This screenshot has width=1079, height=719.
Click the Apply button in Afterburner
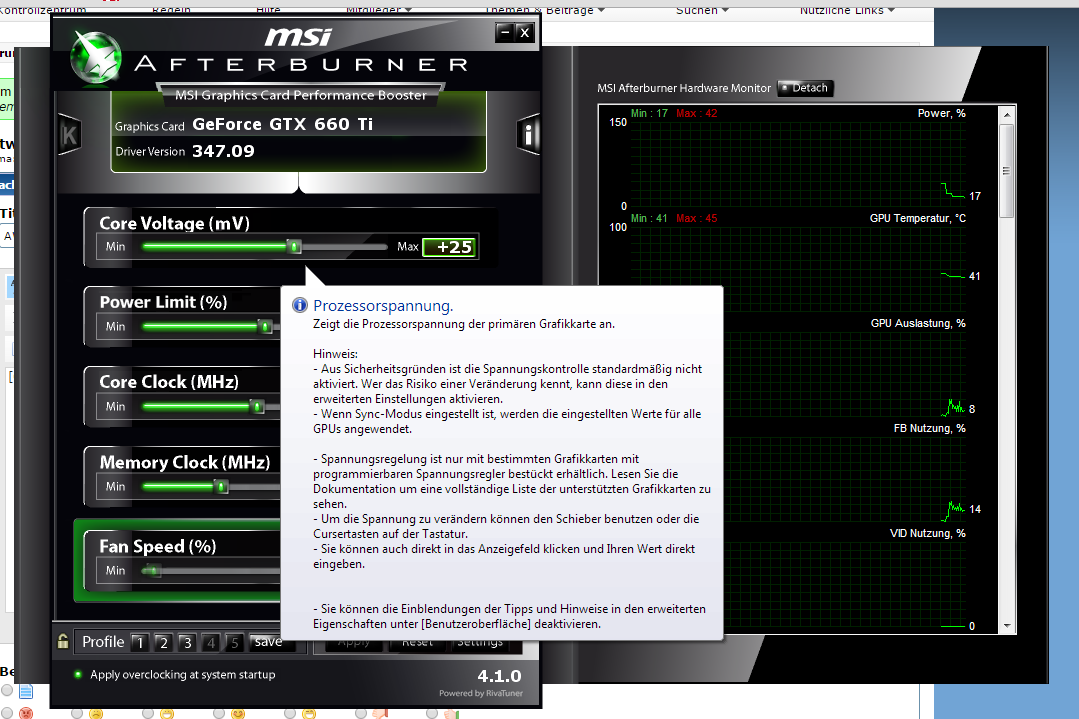tap(354, 643)
